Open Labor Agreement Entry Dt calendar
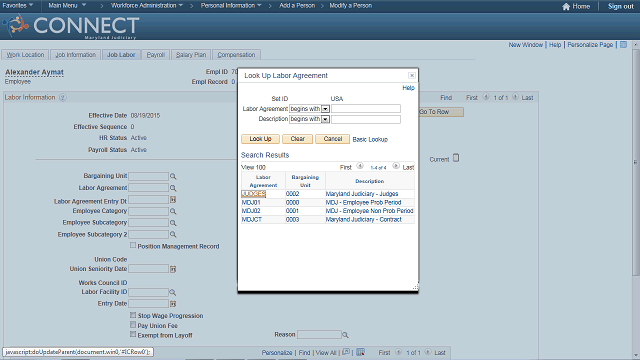This screenshot has width=640, height=360. tap(173, 200)
